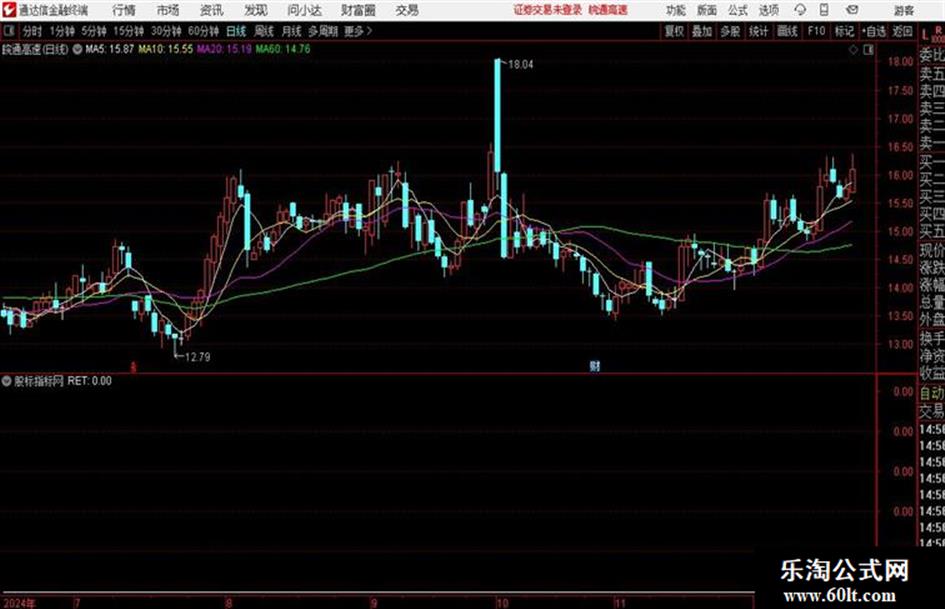945x609 pixels.
Task: Open the 发现 menu
Action: click(256, 10)
